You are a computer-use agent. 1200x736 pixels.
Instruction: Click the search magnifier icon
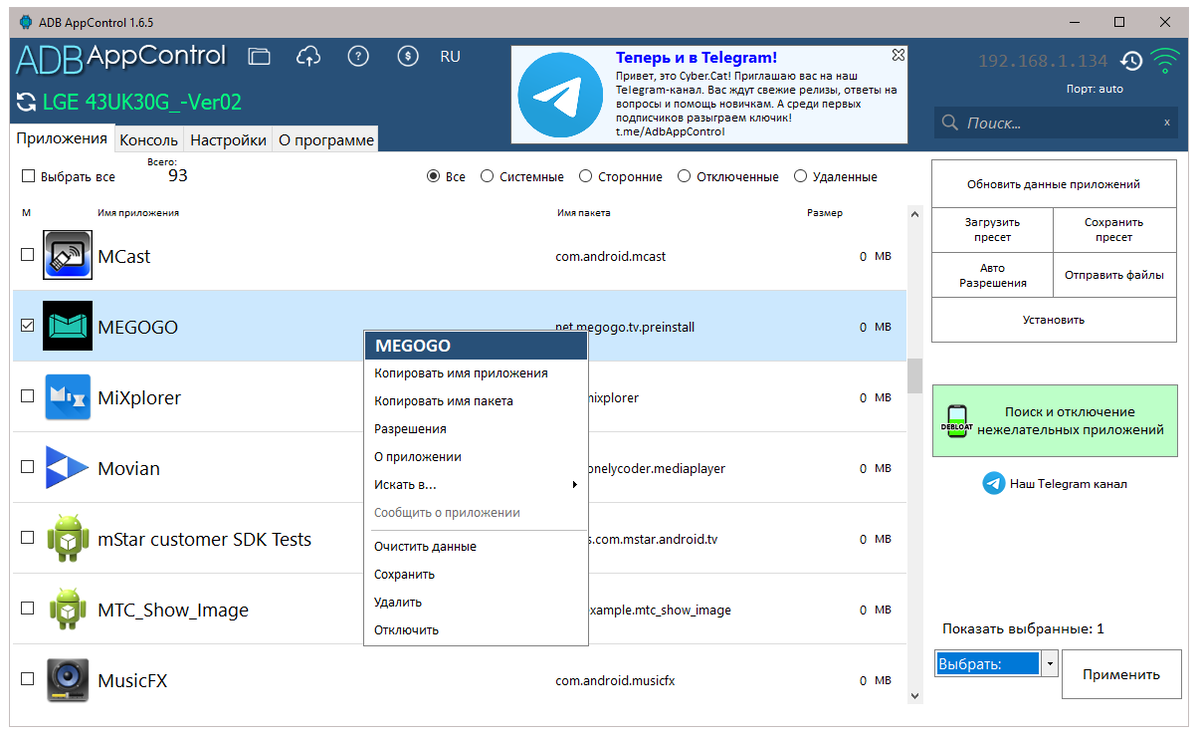click(x=950, y=123)
